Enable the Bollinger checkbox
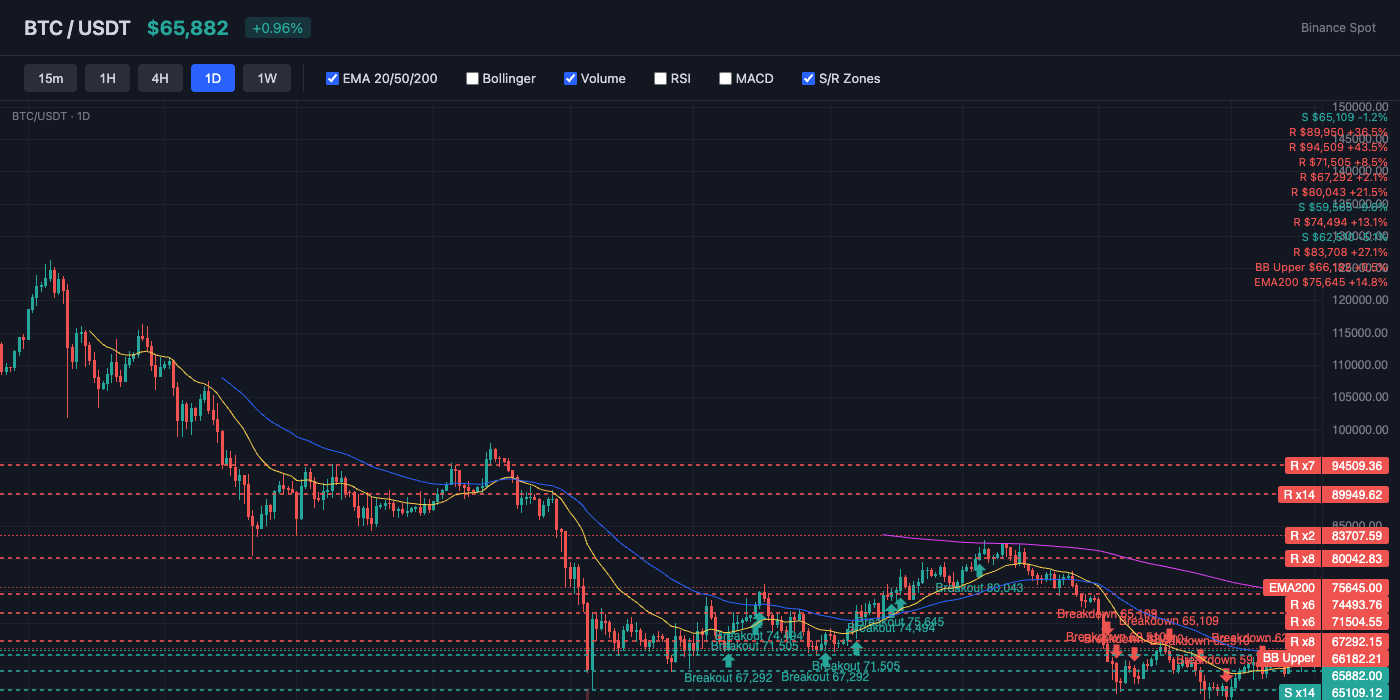The width and height of the screenshot is (1400, 700). (x=473, y=78)
